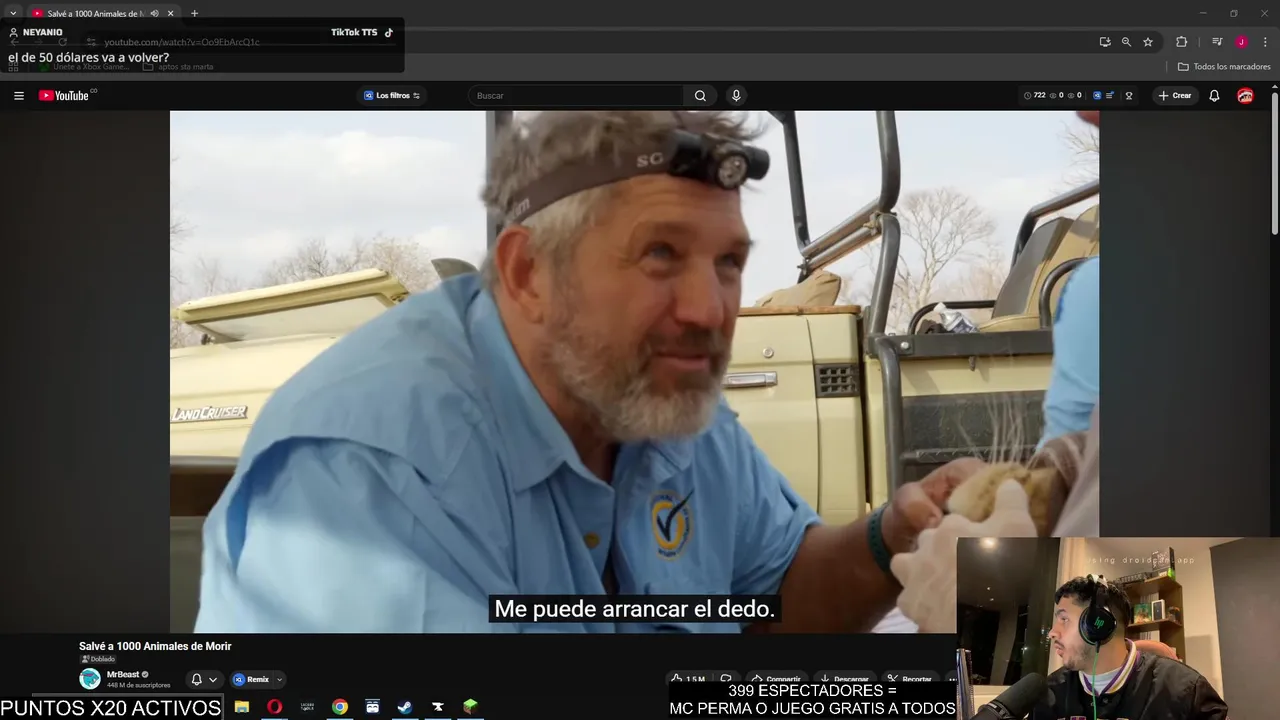Screen dimensions: 1280x720
Task: Bookmark this page with star icon
Action: pyautogui.click(x=1148, y=42)
